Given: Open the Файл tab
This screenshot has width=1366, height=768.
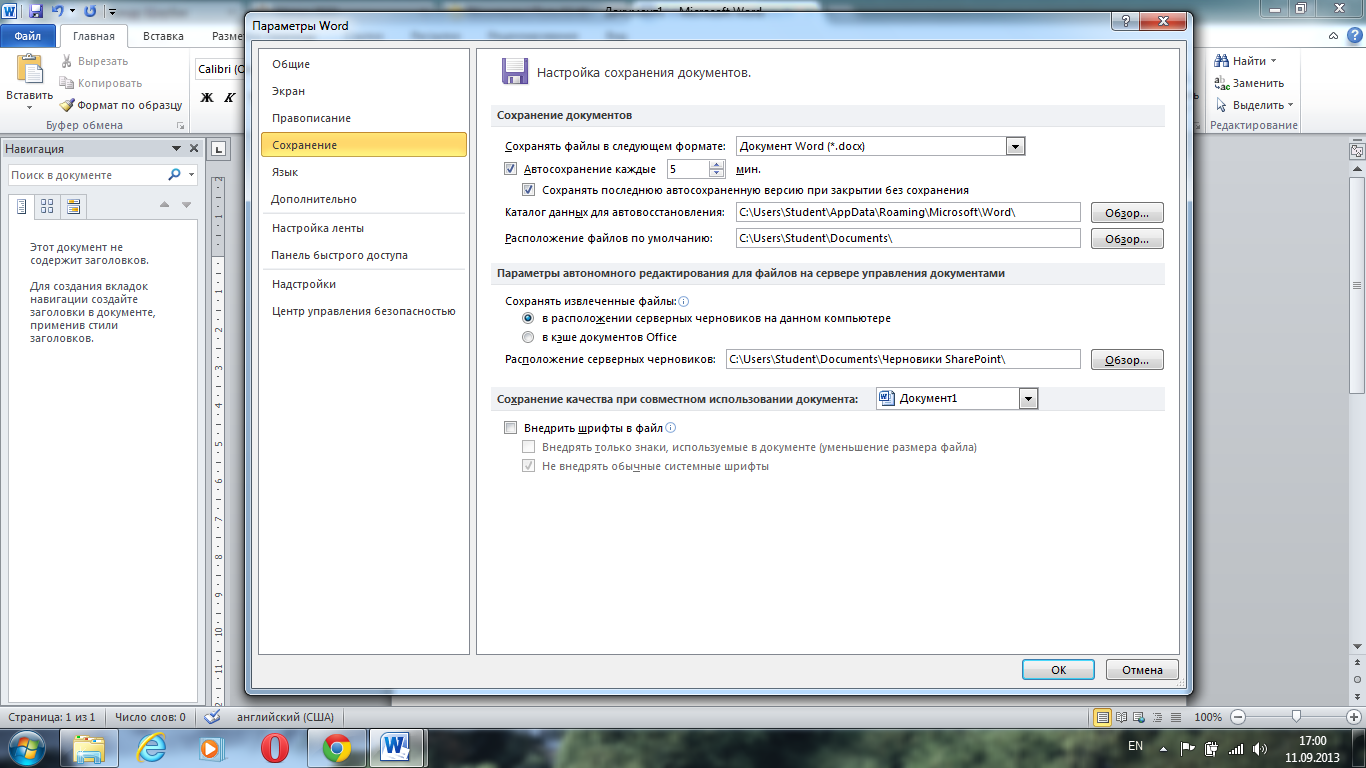Looking at the screenshot, I should click(x=28, y=36).
